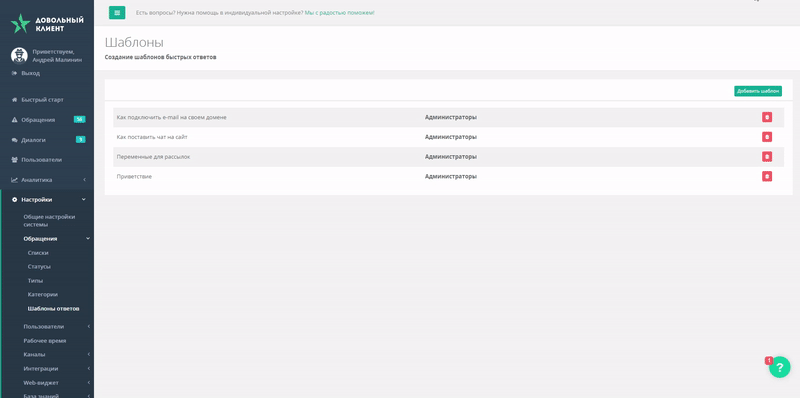This screenshot has height=398, width=800.
Task: Click the logout icon beside Выход
Action: [14, 73]
